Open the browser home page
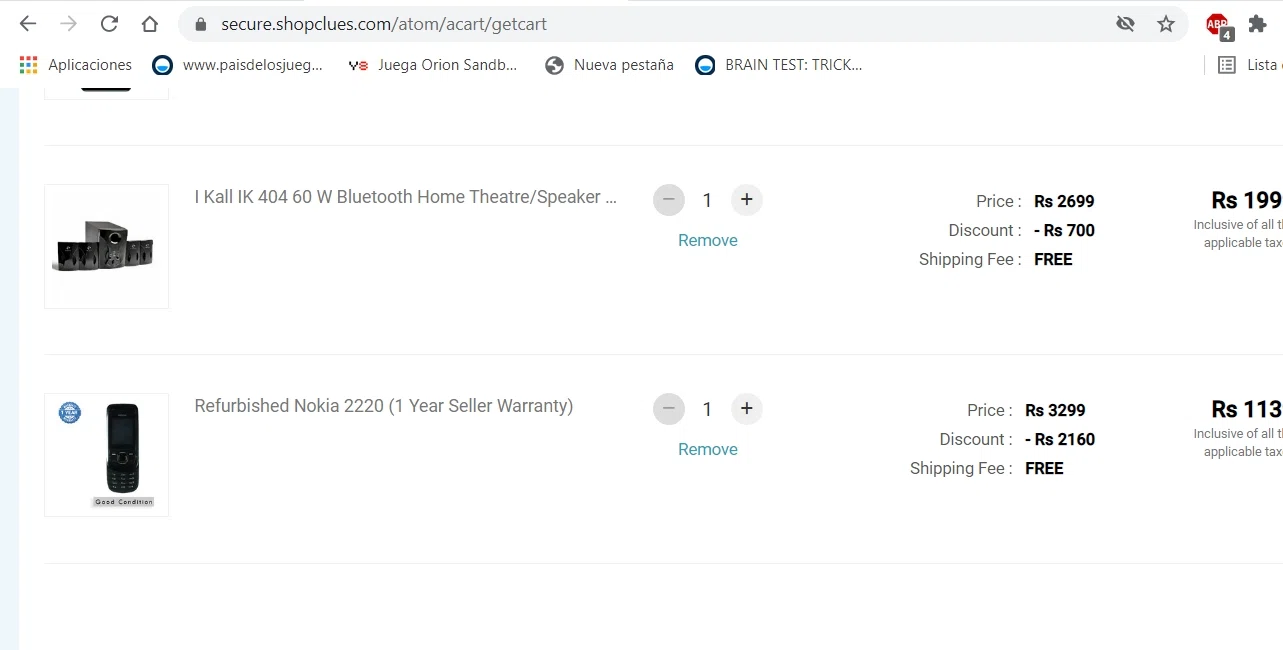 coord(149,24)
